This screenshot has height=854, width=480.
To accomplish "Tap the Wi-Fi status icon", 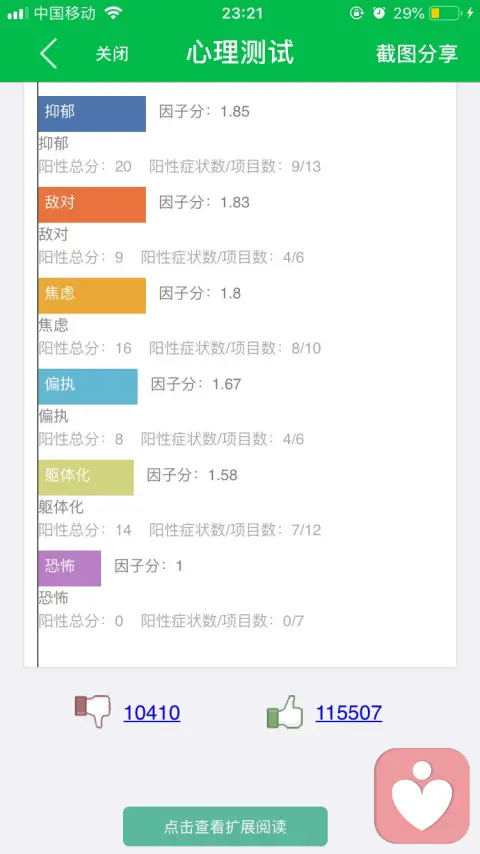I will pyautogui.click(x=113, y=13).
